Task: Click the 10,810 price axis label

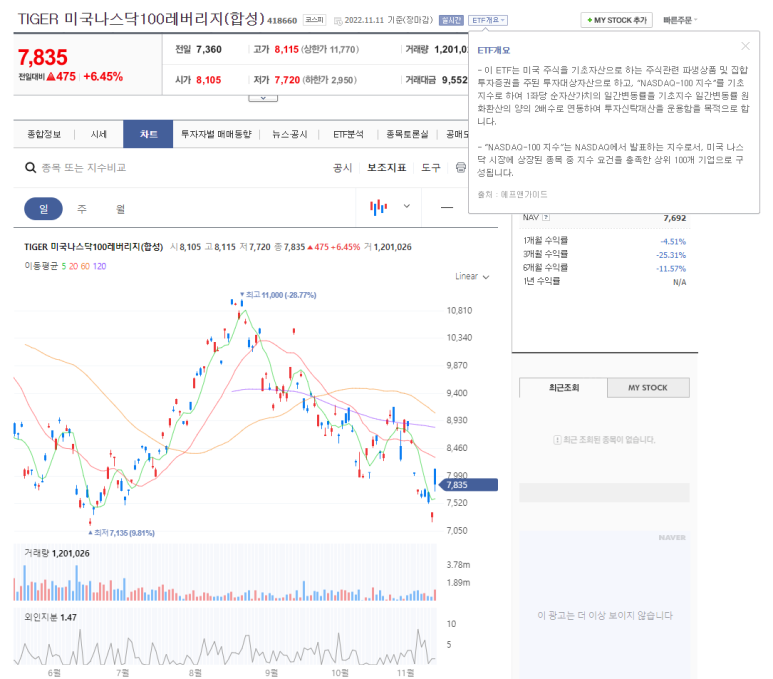Action: pyautogui.click(x=459, y=311)
